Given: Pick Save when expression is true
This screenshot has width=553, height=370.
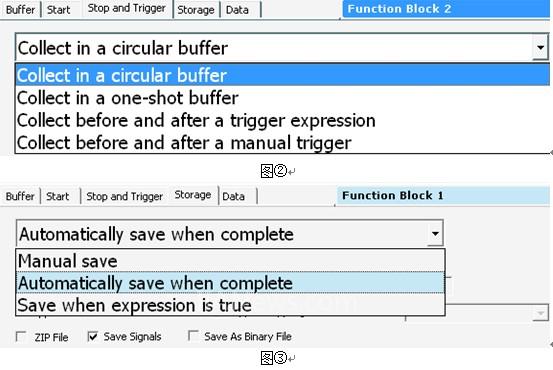Looking at the screenshot, I should (x=230, y=305).
